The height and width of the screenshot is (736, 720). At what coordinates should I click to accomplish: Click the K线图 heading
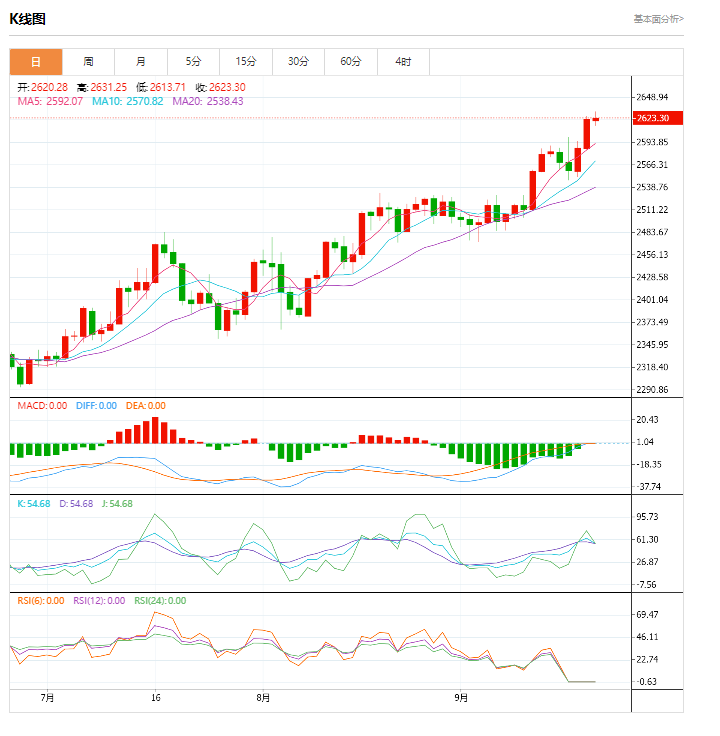(x=28, y=19)
